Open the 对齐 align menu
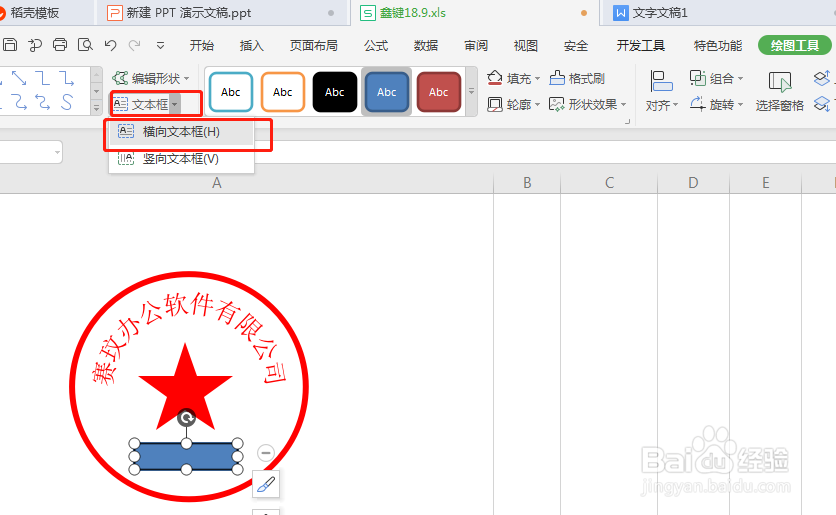This screenshot has width=836, height=515. (x=662, y=91)
